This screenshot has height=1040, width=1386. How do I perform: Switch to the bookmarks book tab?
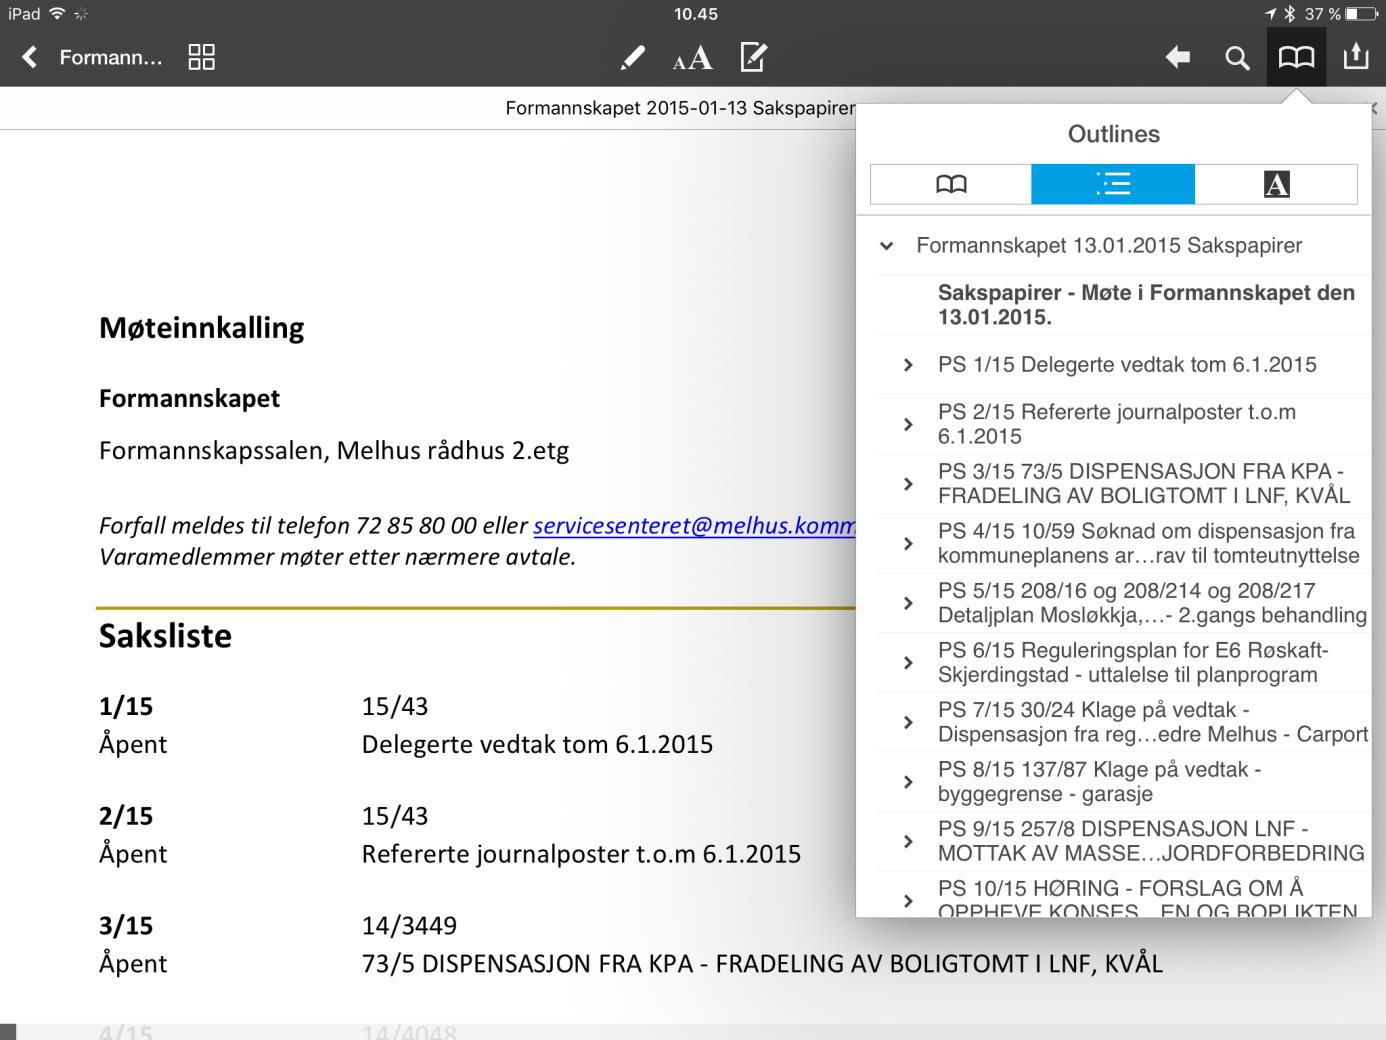[951, 184]
